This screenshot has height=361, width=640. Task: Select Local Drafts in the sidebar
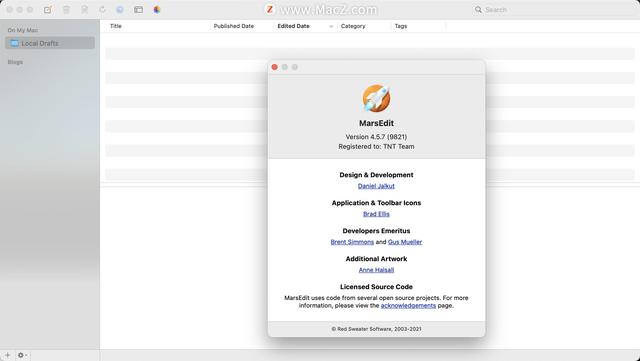click(50, 43)
